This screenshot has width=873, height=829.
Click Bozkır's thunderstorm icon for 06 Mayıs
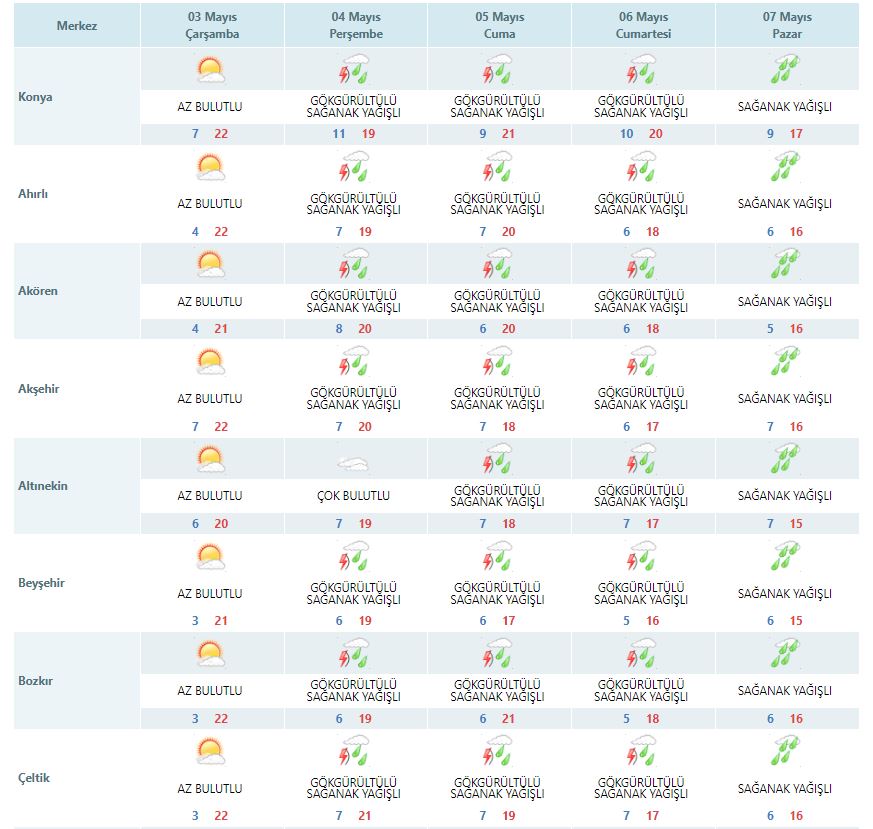[x=641, y=654]
